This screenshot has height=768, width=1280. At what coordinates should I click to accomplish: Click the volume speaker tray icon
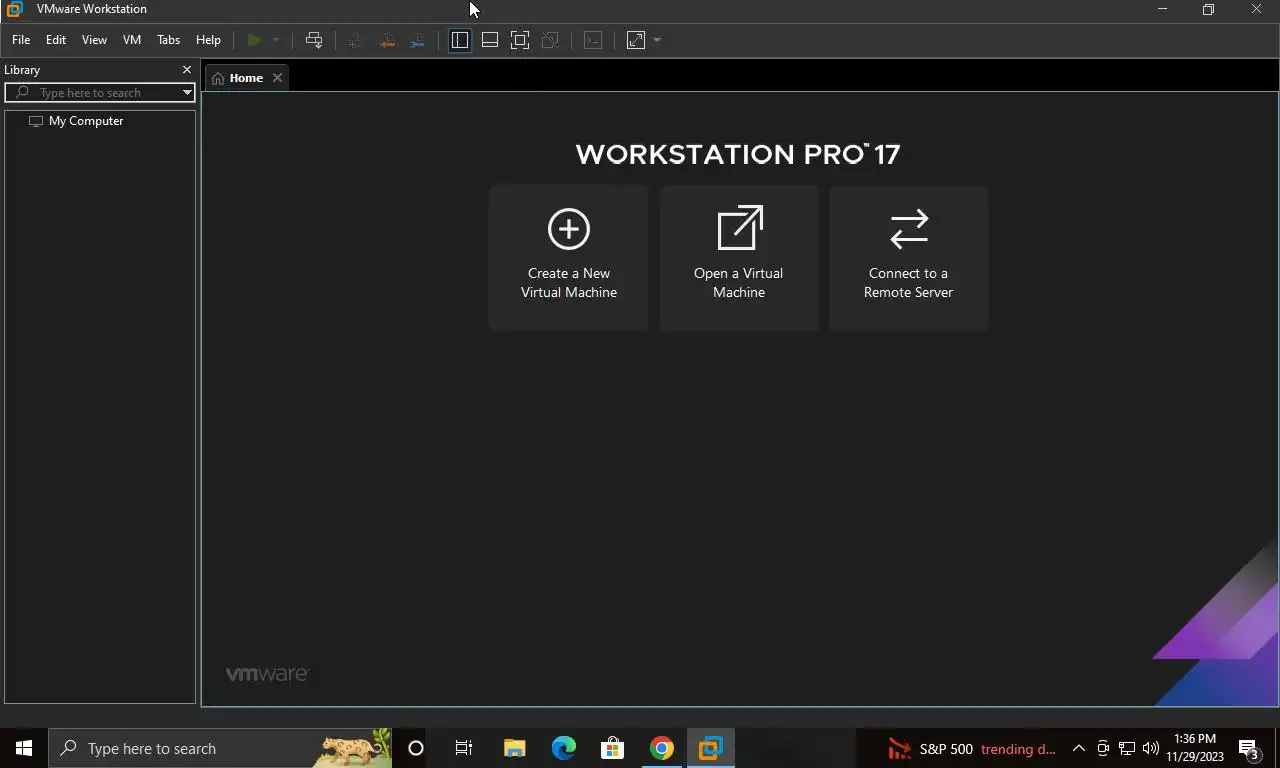pos(1151,748)
